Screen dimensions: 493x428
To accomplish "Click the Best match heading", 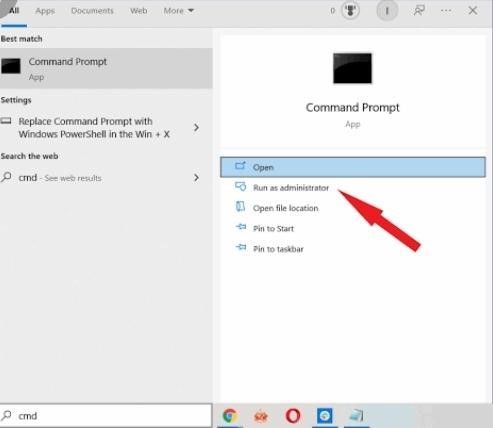I will (22, 39).
